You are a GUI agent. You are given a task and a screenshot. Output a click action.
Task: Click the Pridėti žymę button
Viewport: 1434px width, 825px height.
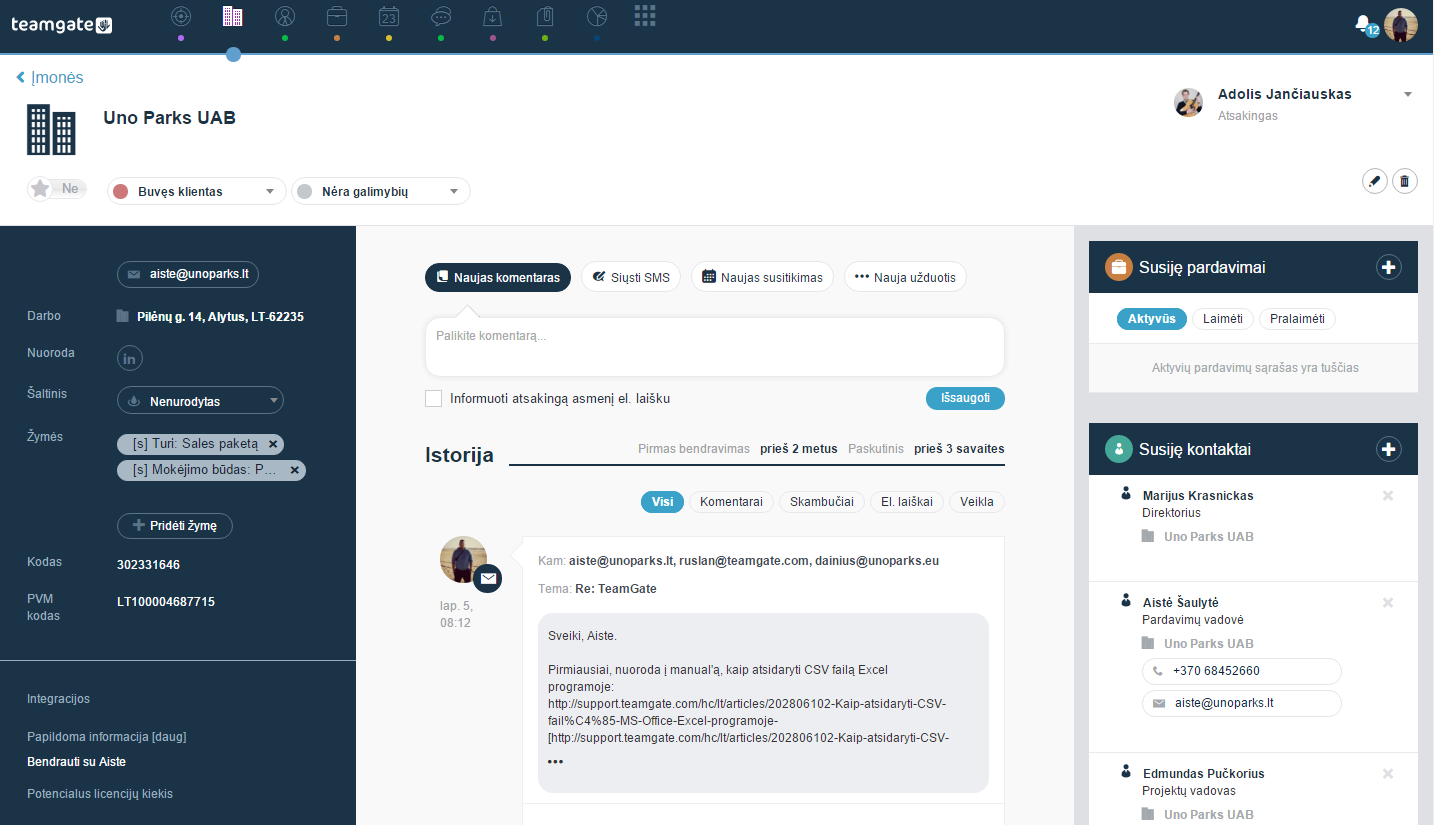[175, 526]
